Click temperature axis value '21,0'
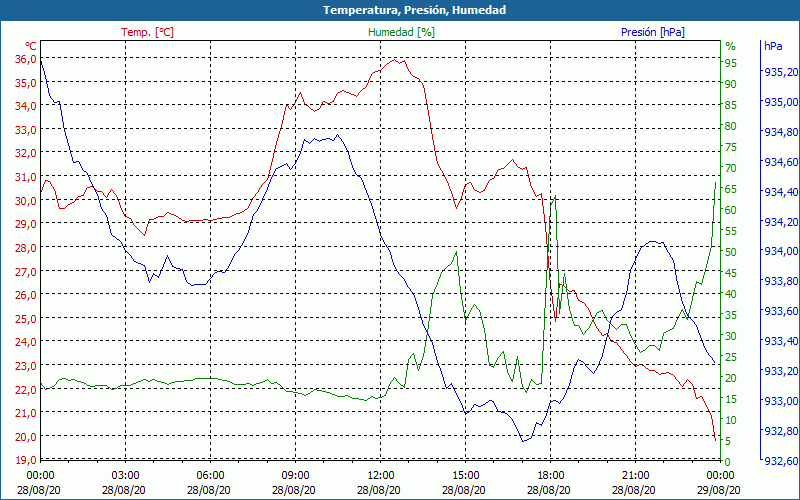800x500 pixels. 26,413
